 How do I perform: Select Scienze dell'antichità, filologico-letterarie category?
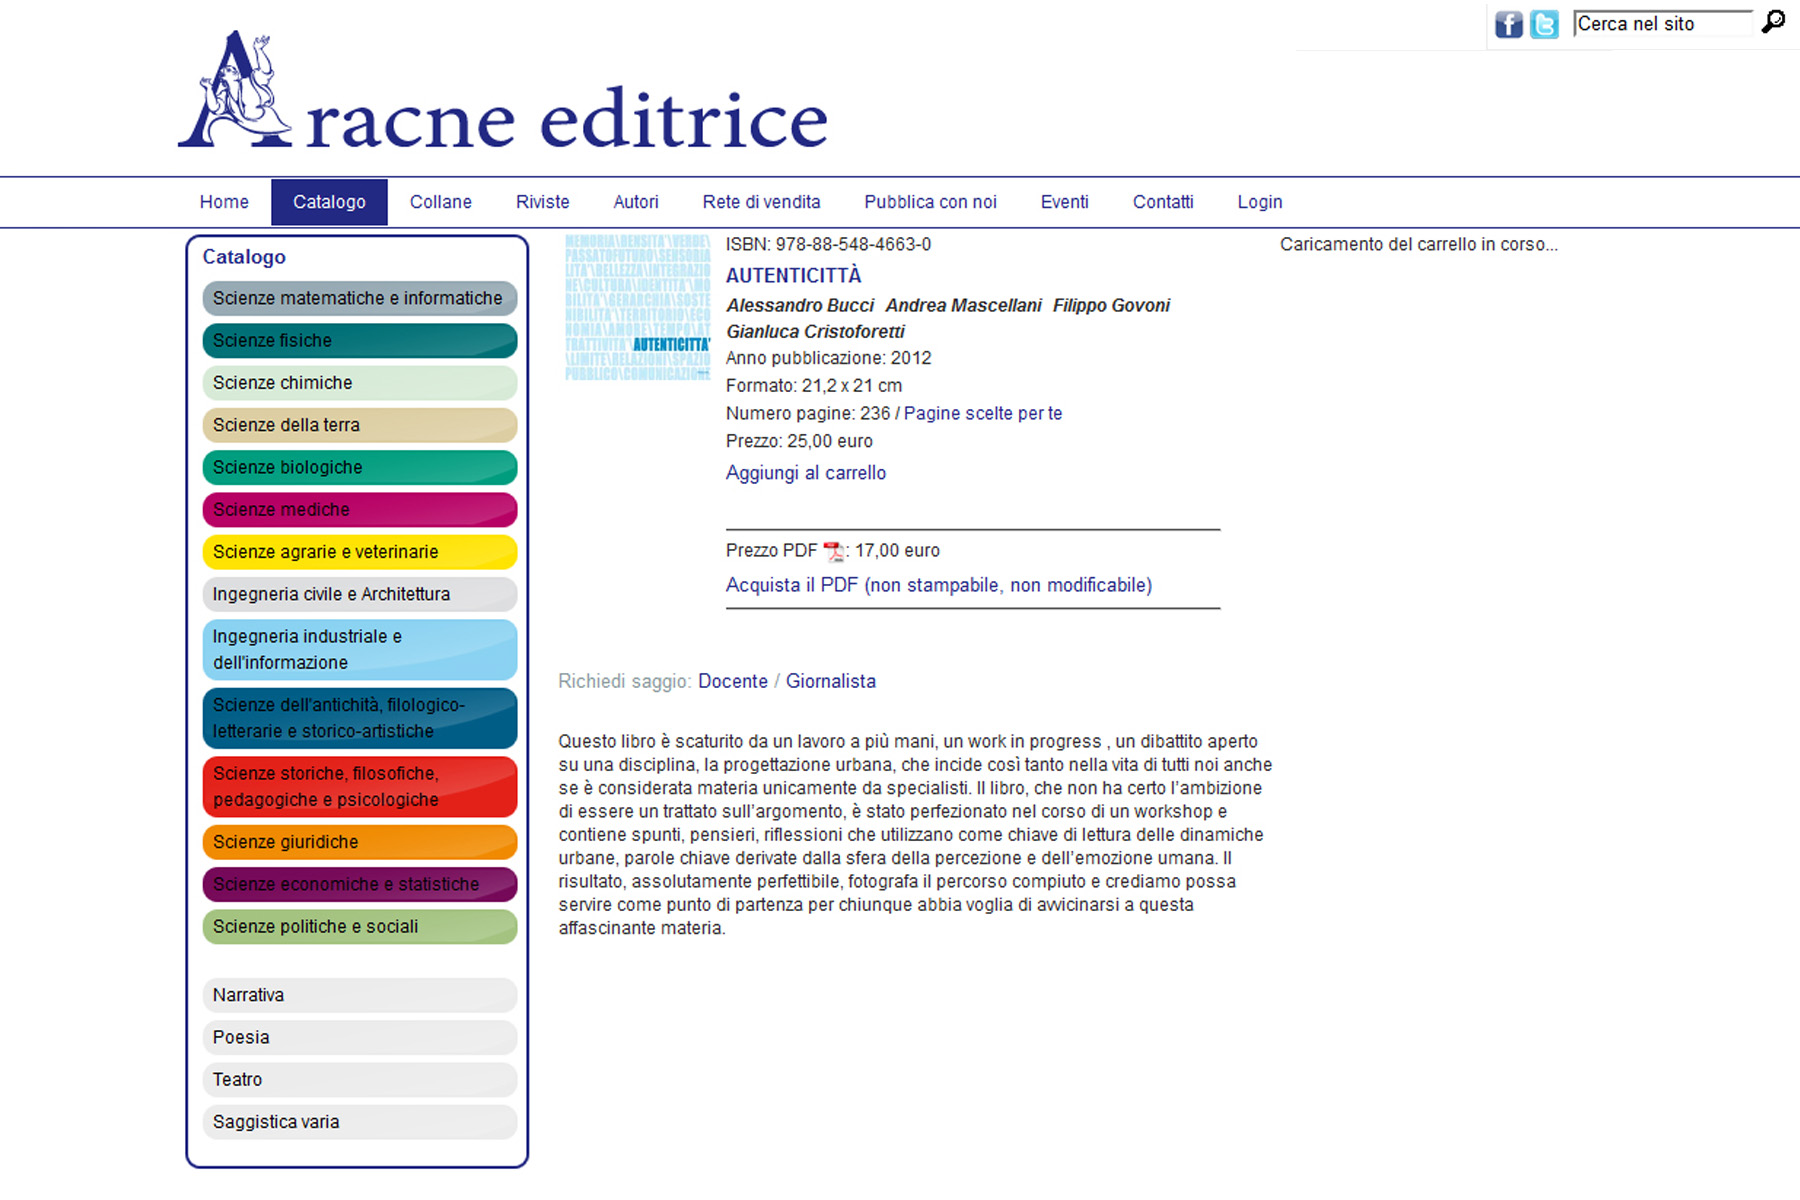tap(360, 718)
